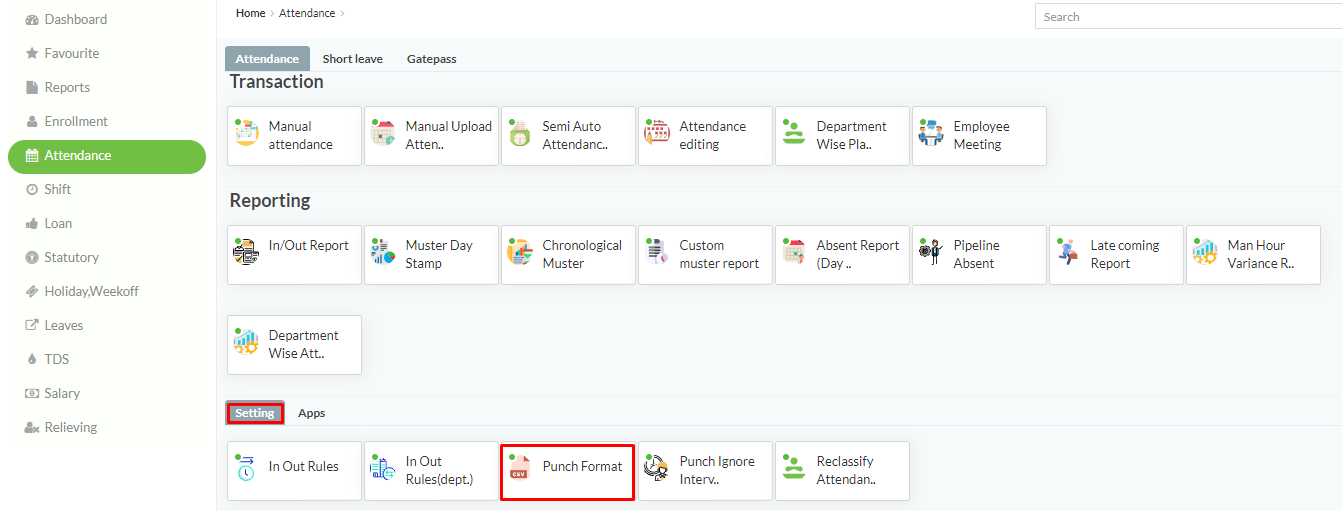Click the Manual attendance label
This screenshot has width=1342, height=511.
[x=301, y=135]
